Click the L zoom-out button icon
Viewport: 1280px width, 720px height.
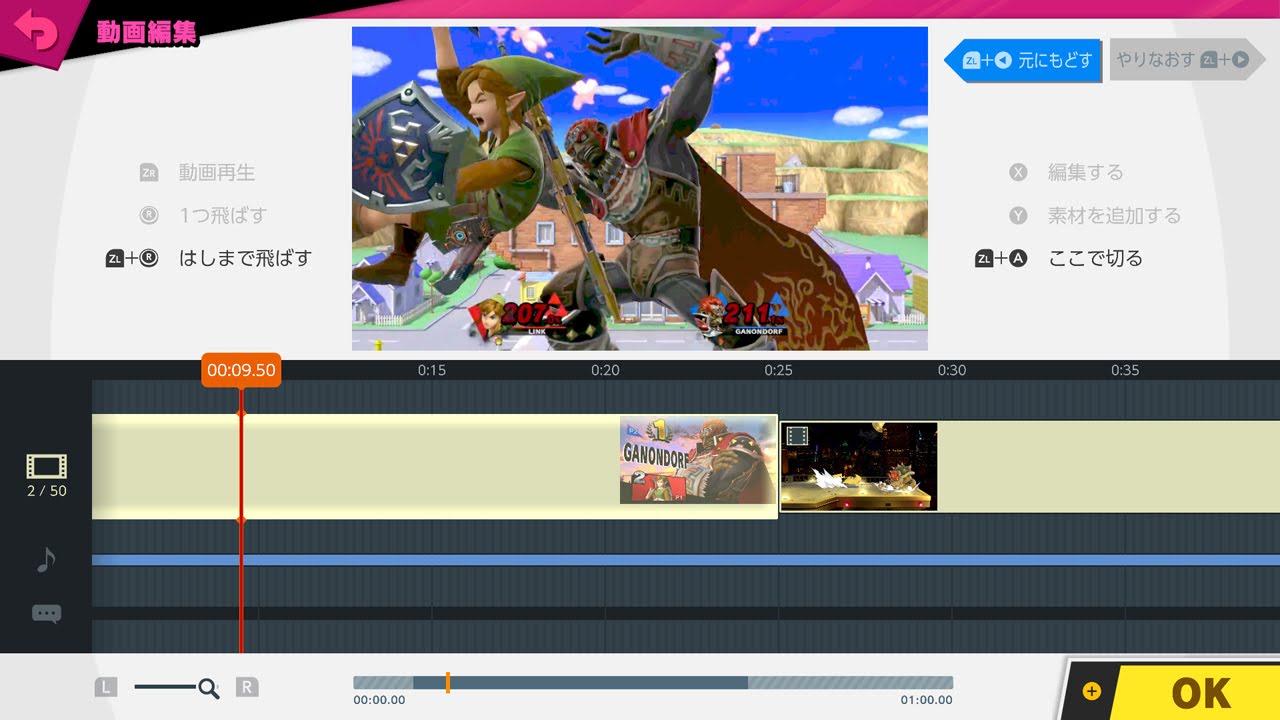106,687
